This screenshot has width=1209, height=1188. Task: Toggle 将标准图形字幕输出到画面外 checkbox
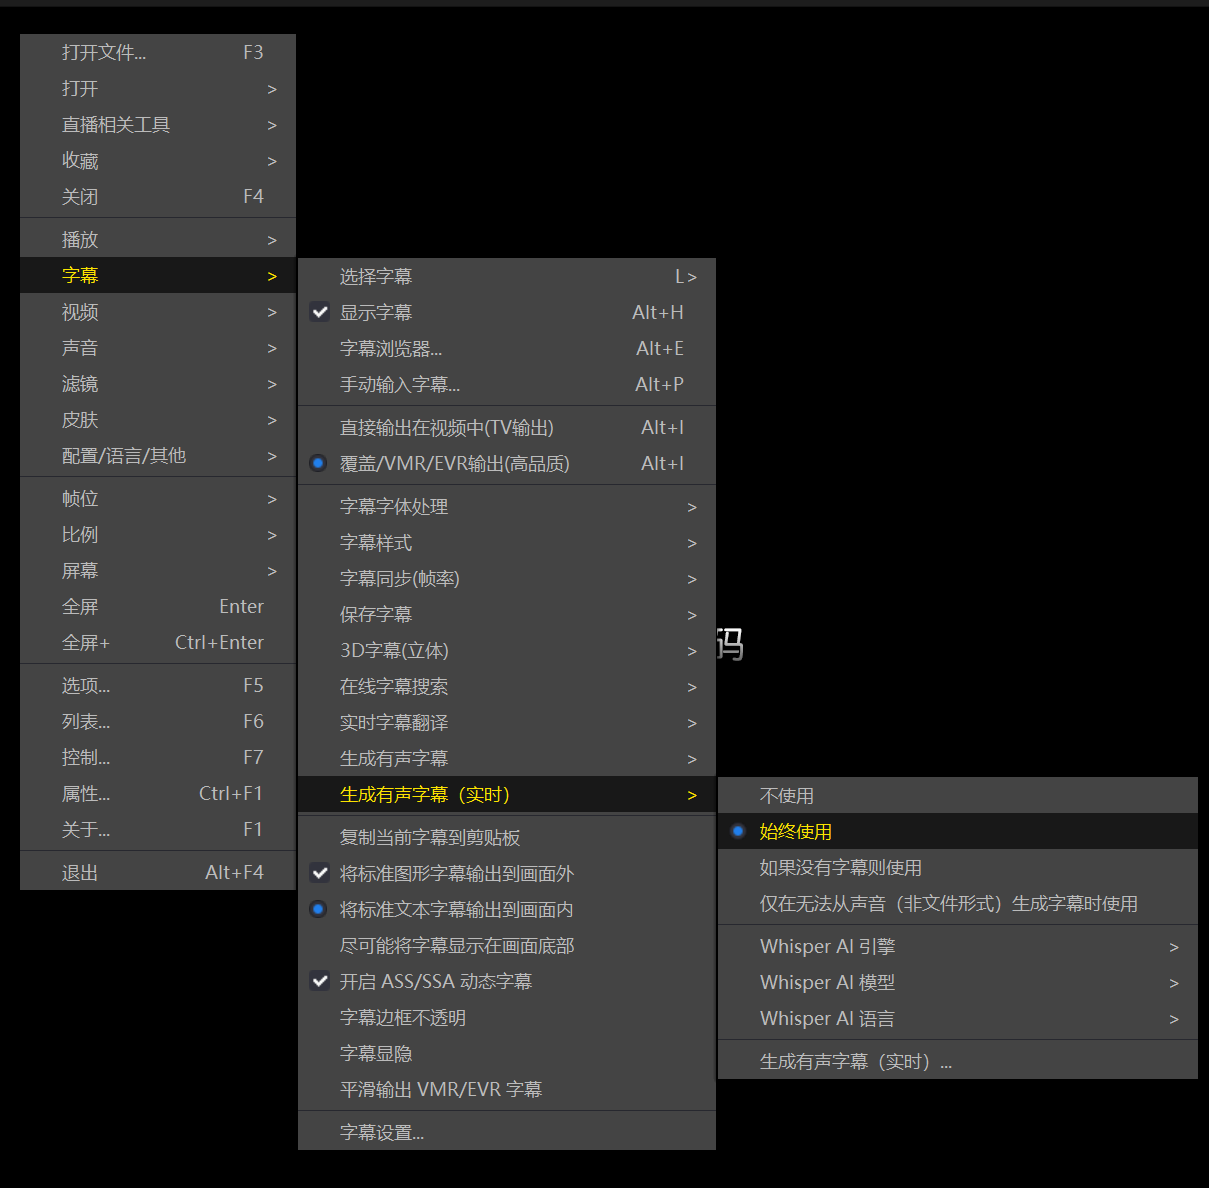[x=456, y=874]
